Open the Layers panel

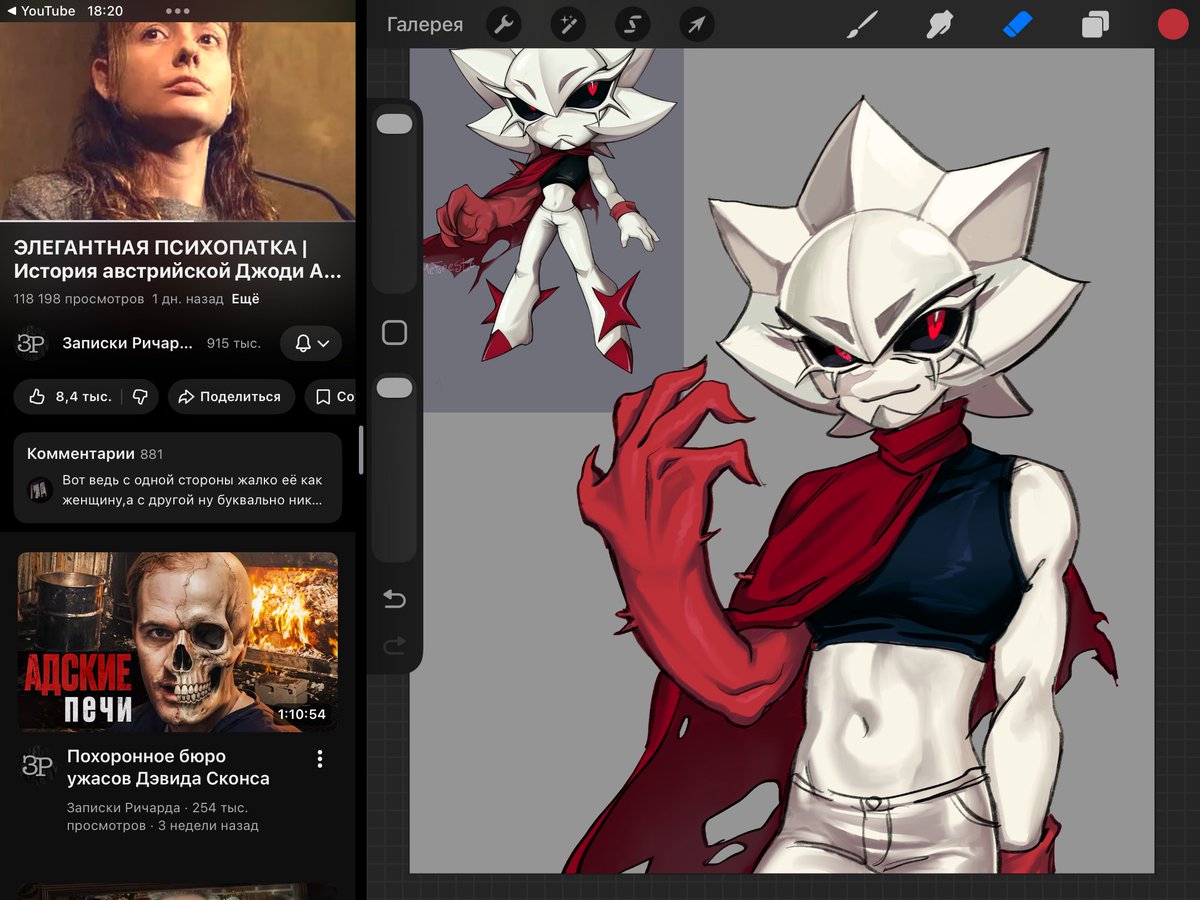[x=1095, y=24]
